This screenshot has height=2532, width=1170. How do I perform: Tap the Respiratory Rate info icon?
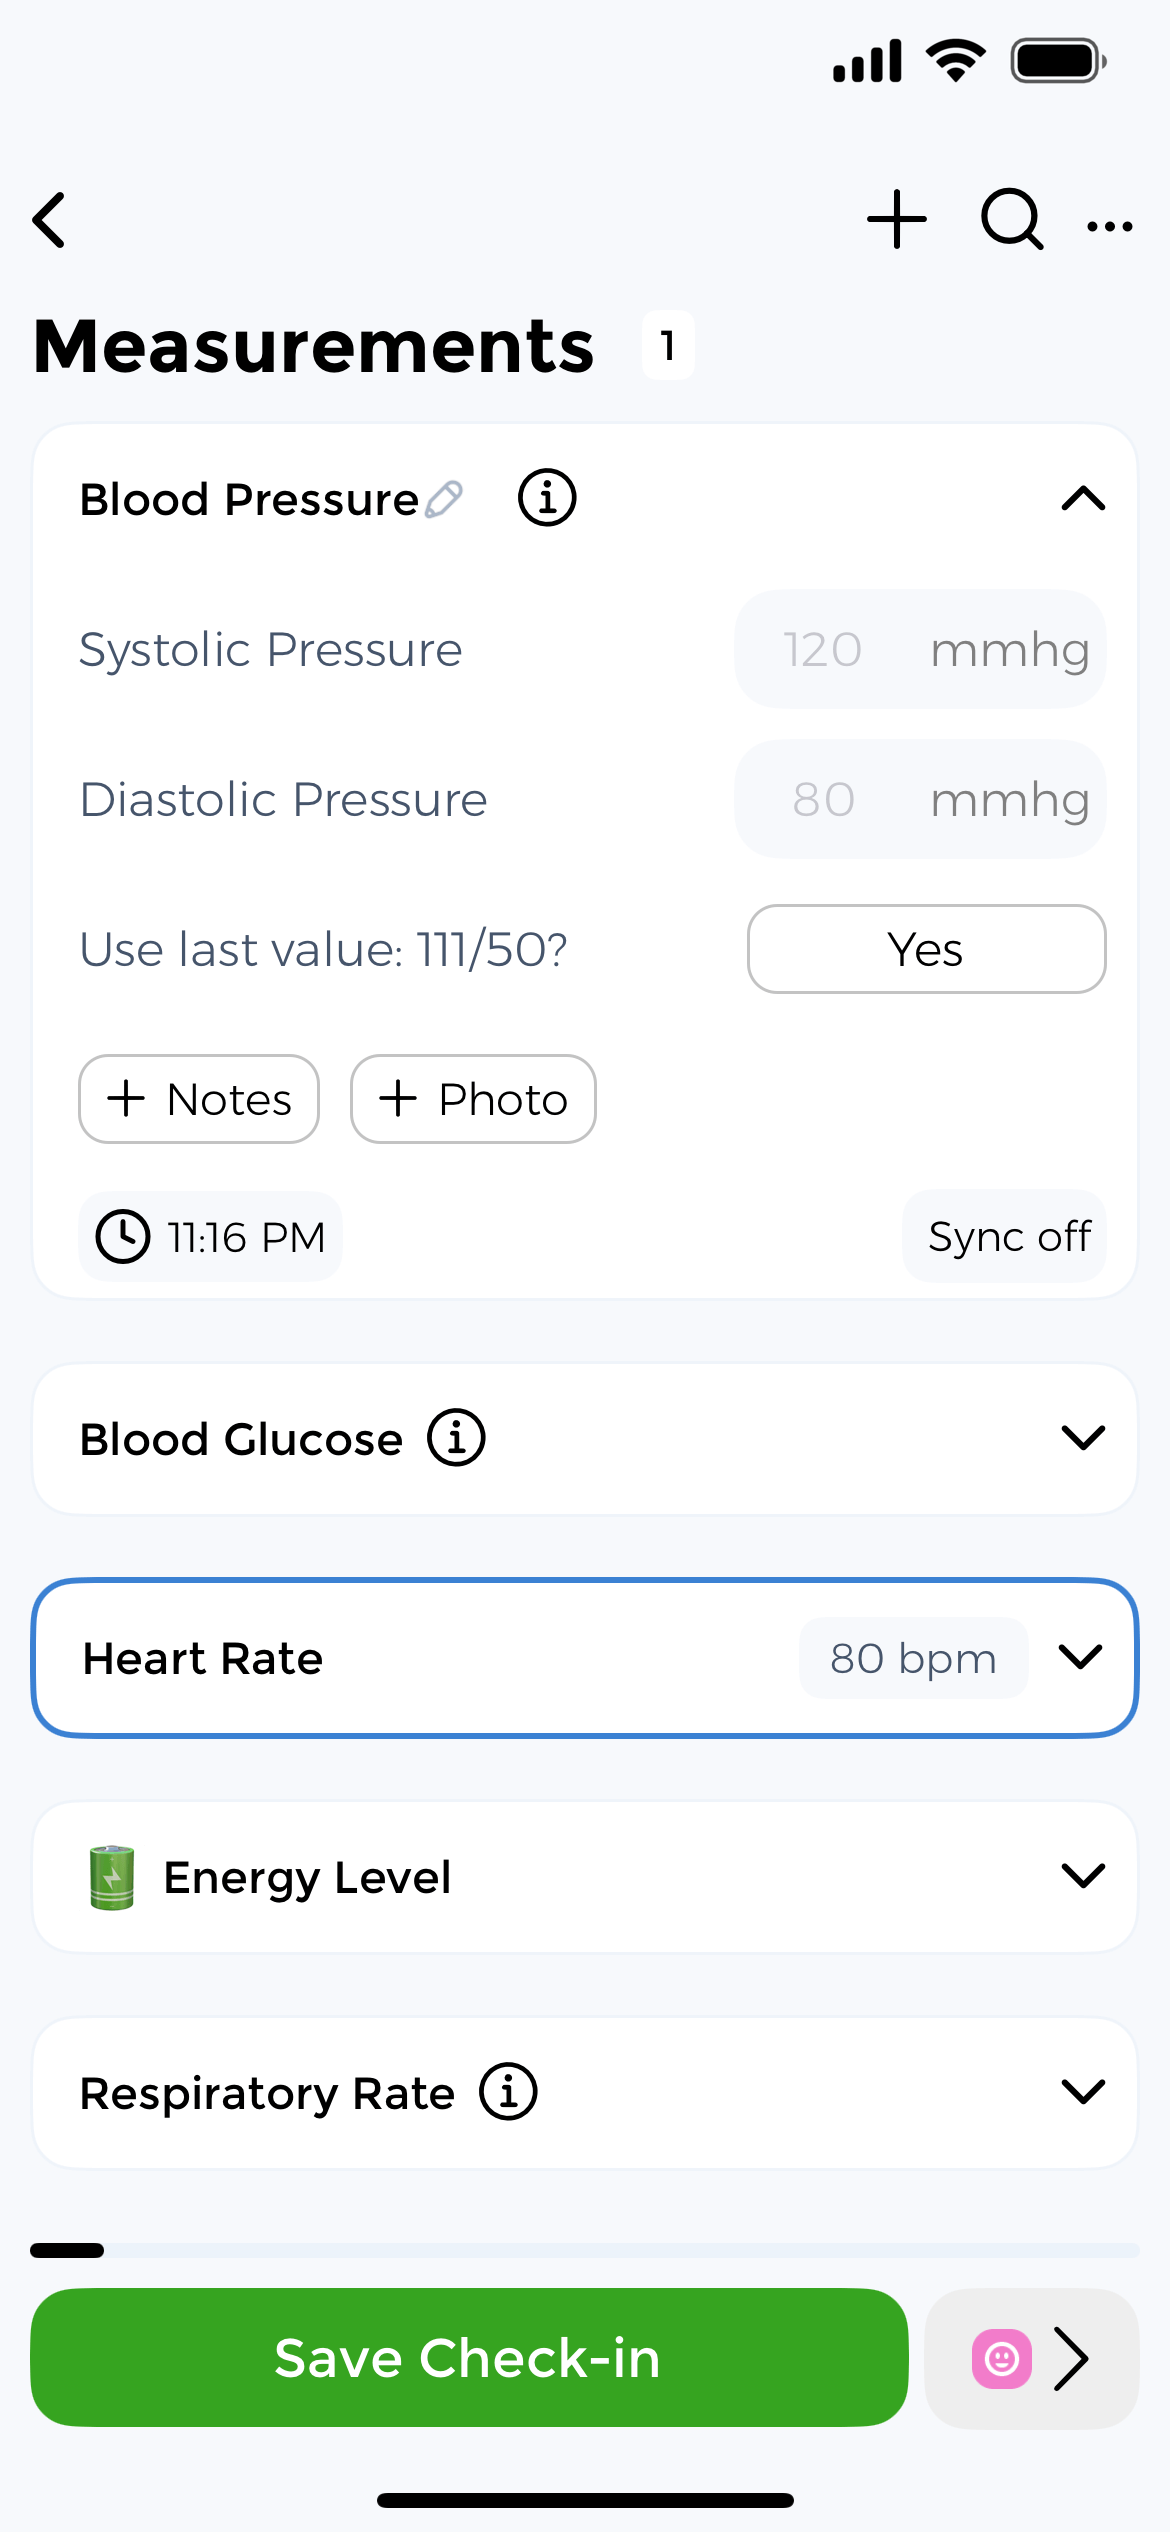(509, 2092)
